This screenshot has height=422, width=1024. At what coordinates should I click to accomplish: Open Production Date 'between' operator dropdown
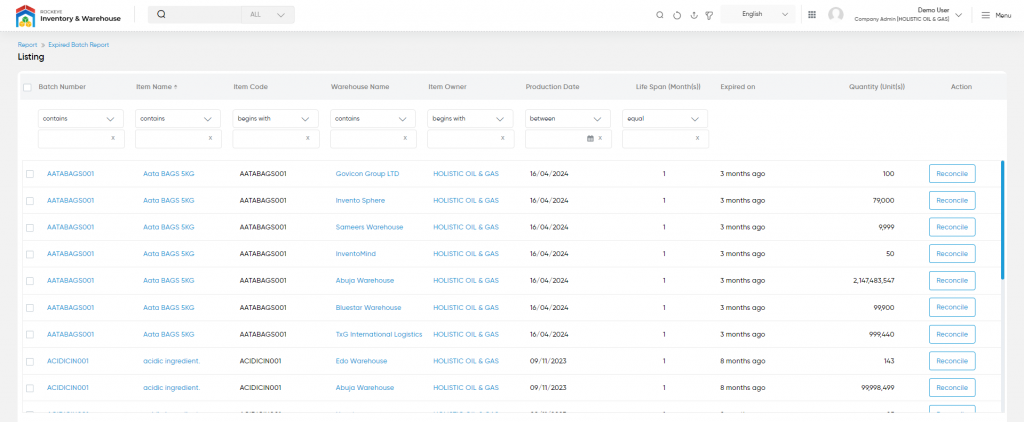tap(568, 119)
